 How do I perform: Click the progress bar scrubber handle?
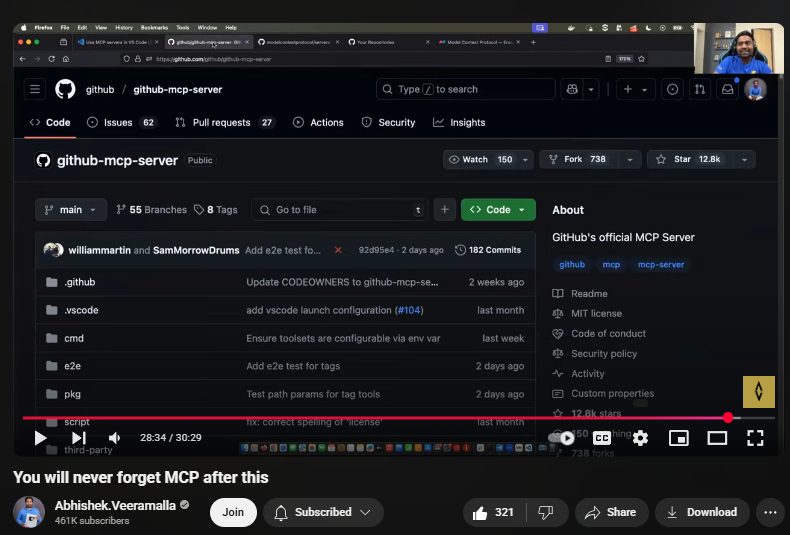pos(728,418)
